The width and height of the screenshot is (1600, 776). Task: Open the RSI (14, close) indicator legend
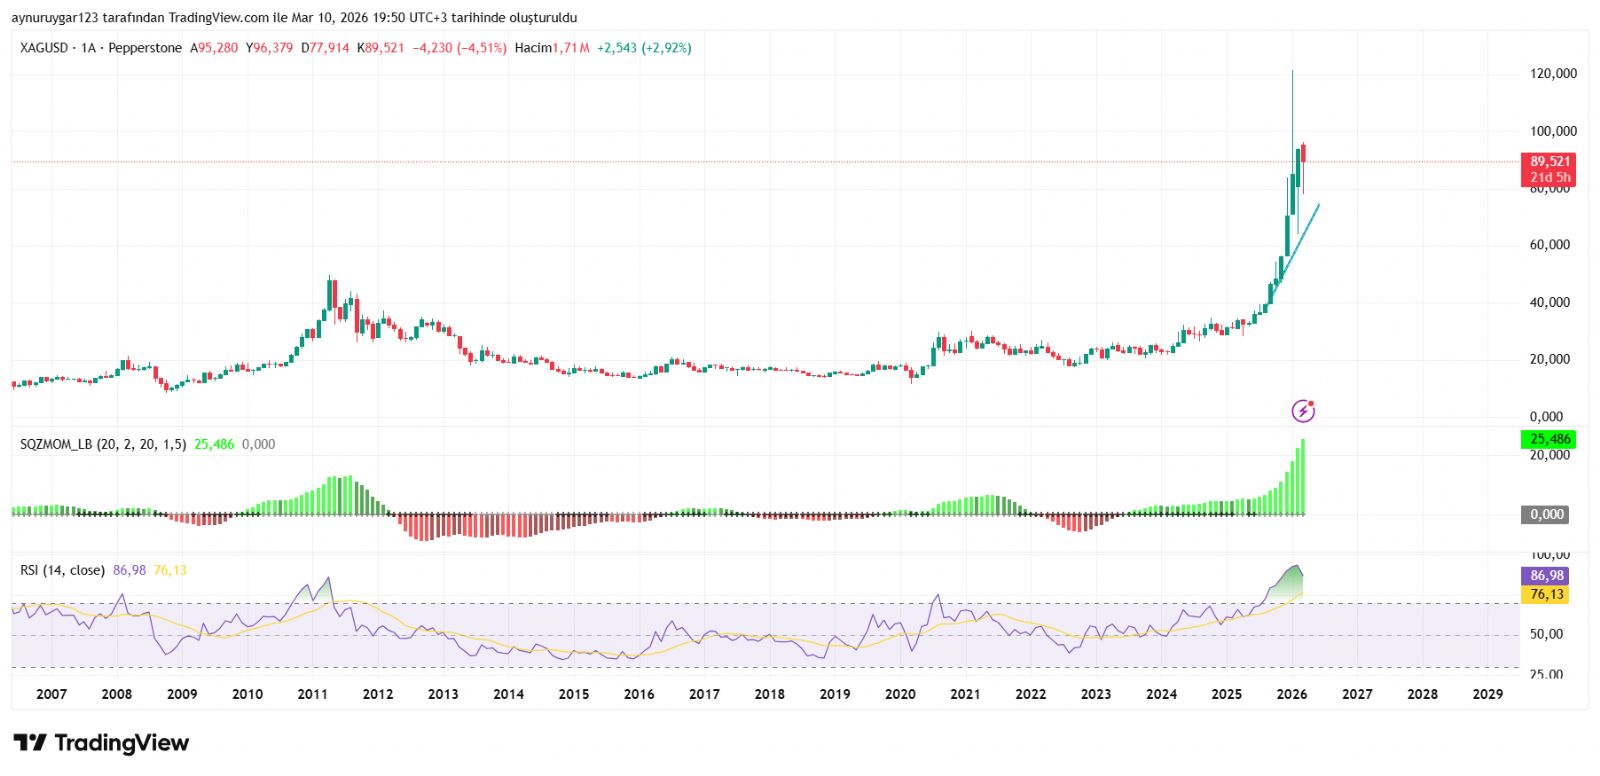point(62,570)
